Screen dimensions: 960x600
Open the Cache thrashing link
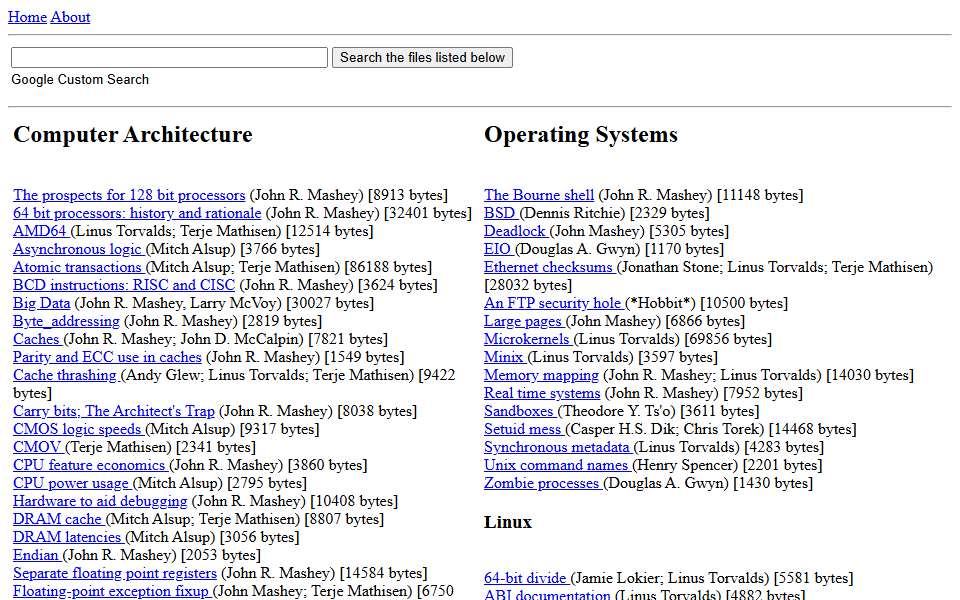tap(67, 375)
